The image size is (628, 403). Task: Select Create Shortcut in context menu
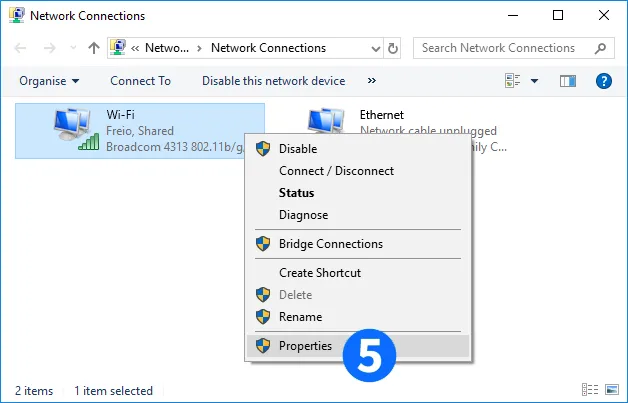point(358,273)
